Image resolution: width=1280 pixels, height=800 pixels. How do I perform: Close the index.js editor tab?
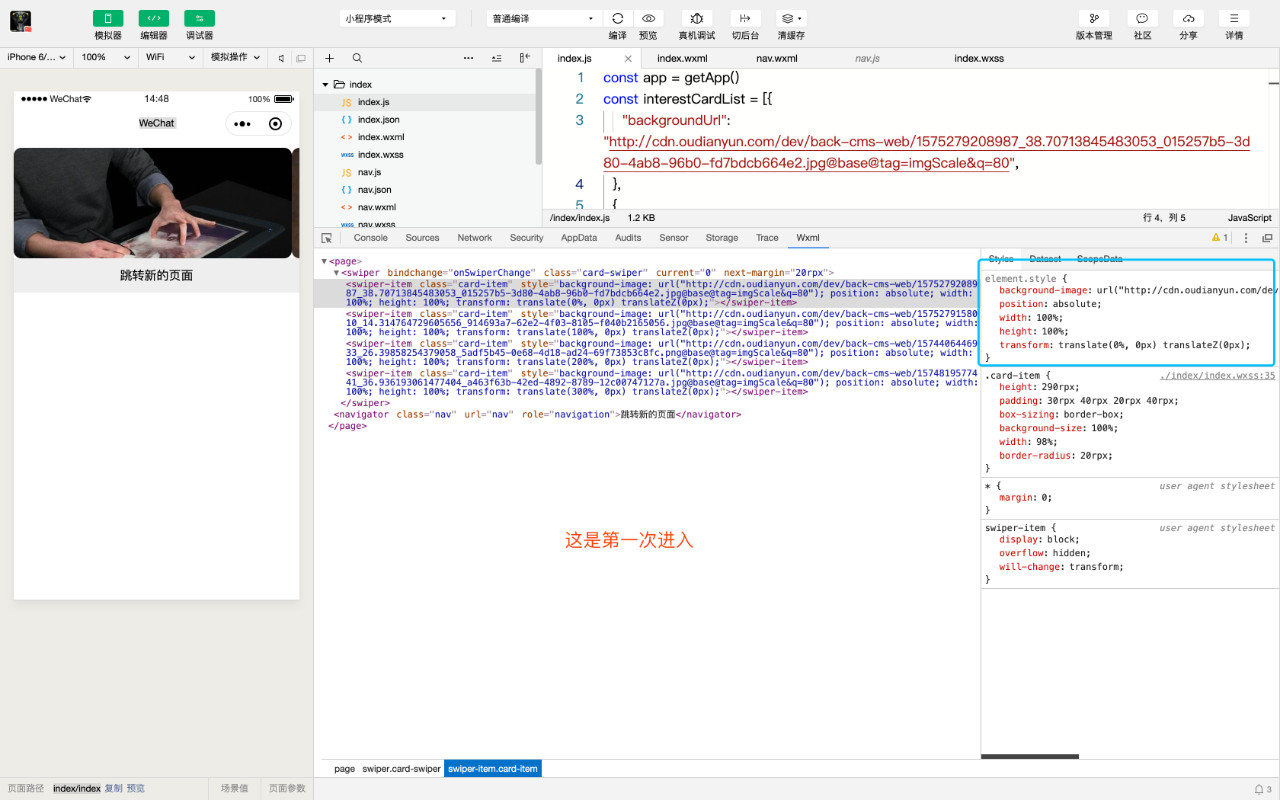[x=628, y=59]
